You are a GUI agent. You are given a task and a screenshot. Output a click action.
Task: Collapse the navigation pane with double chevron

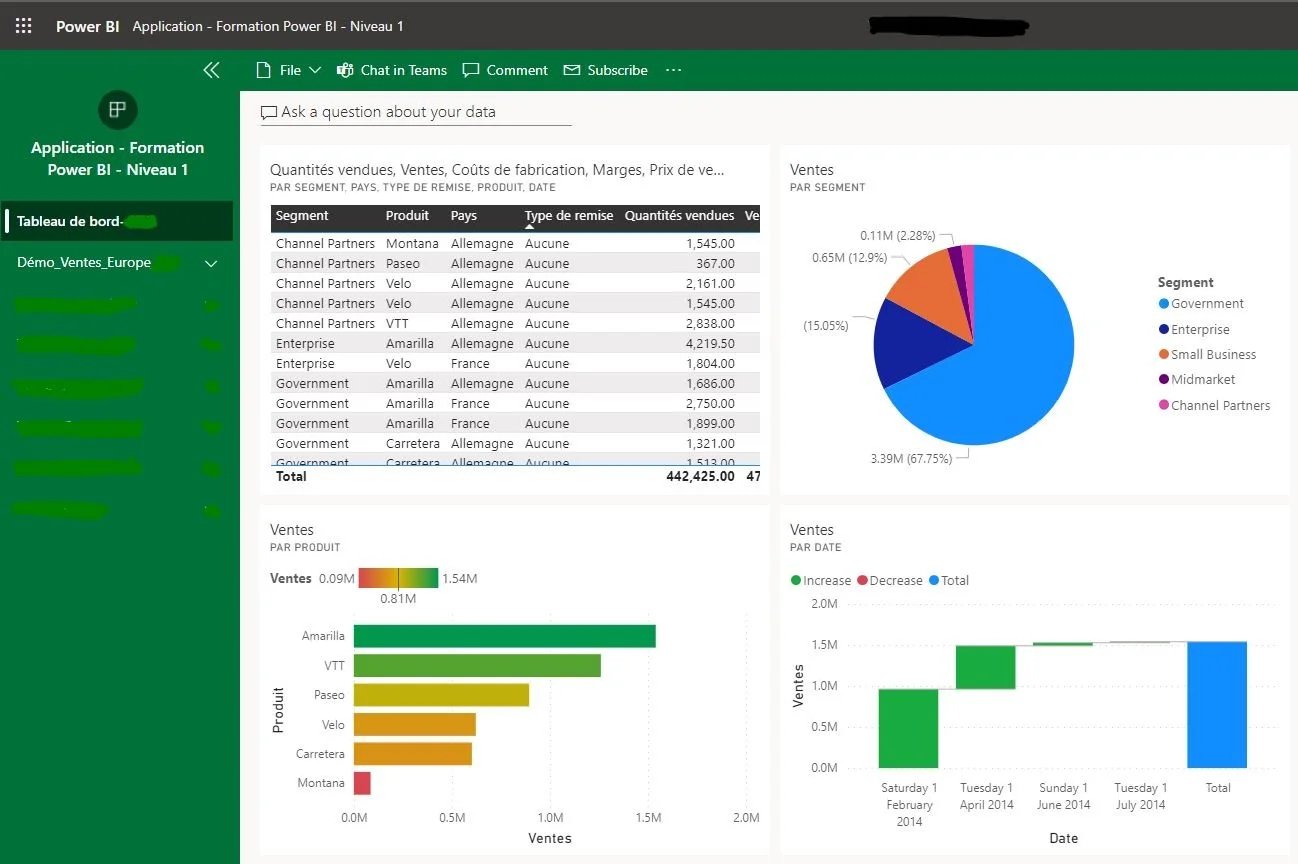coord(211,70)
